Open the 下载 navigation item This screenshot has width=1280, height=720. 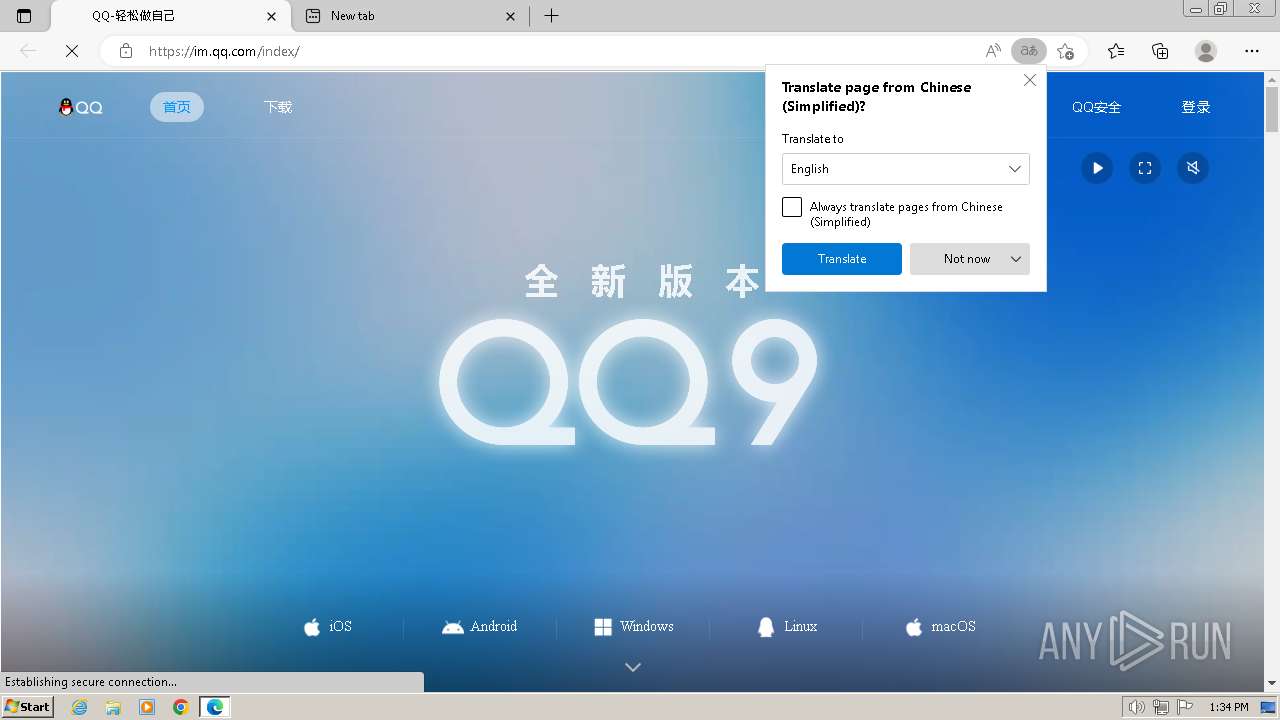278,107
